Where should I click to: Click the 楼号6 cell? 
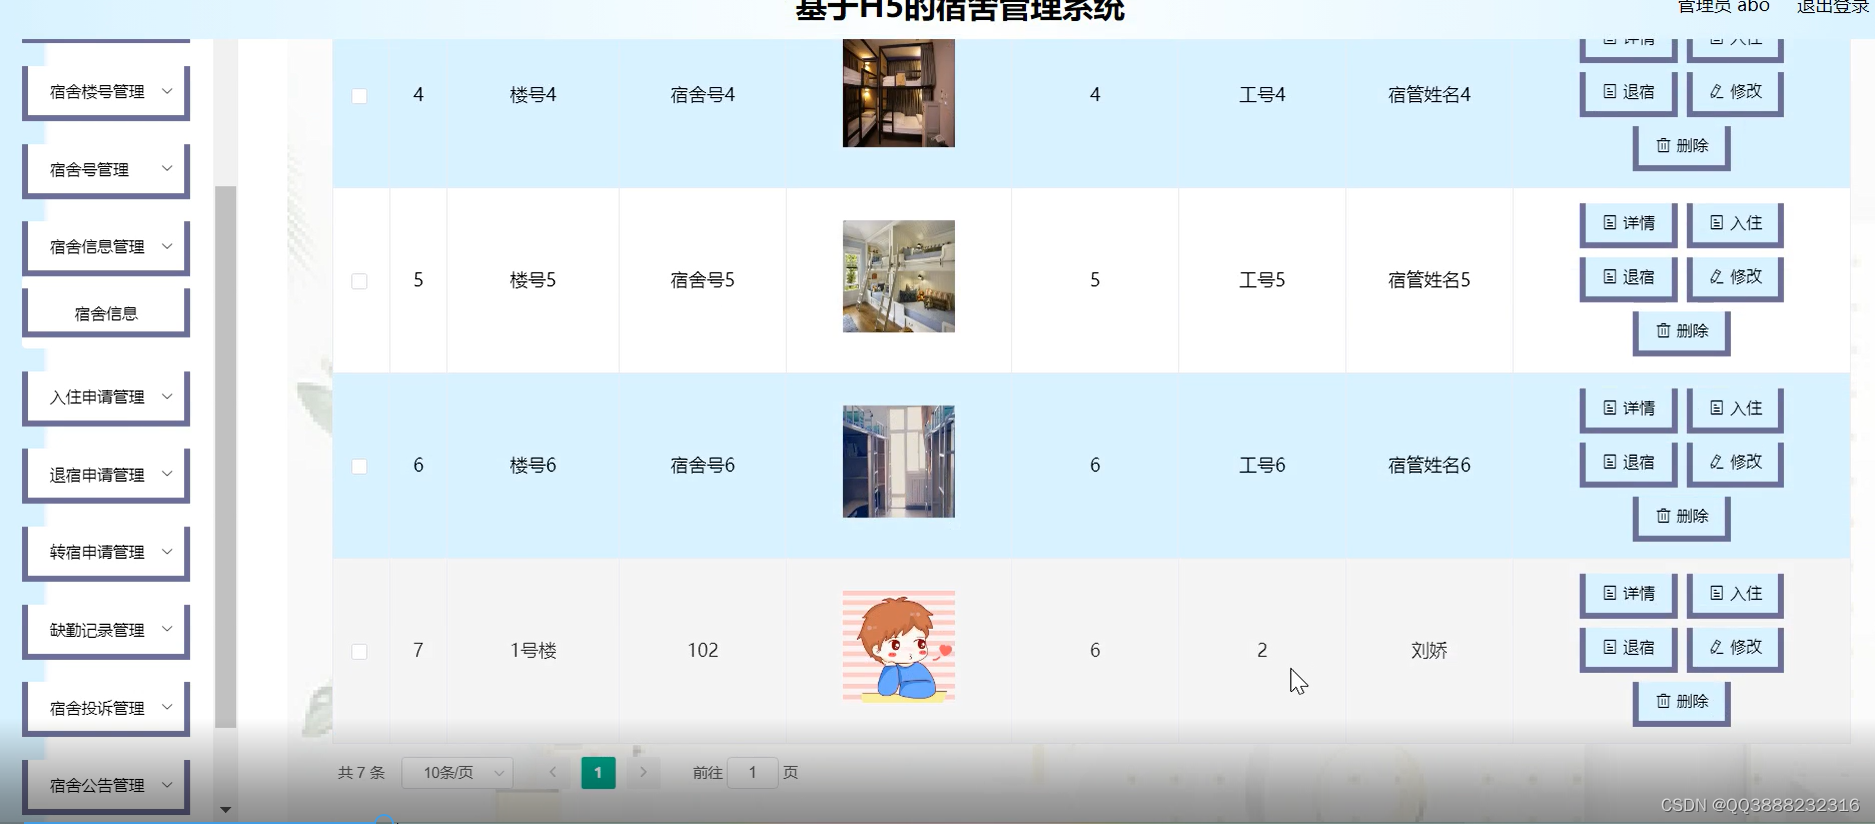click(533, 465)
